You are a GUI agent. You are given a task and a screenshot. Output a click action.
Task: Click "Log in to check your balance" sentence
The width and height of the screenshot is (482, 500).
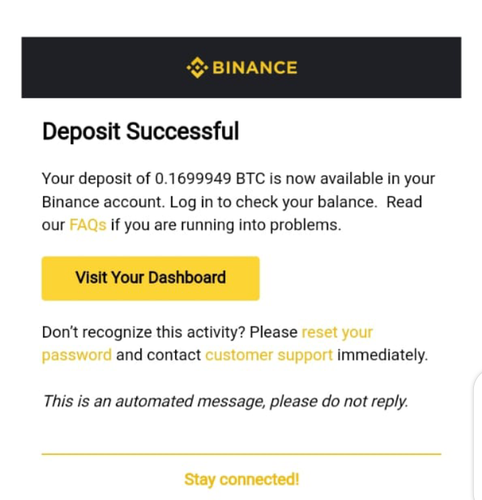click(x=273, y=202)
